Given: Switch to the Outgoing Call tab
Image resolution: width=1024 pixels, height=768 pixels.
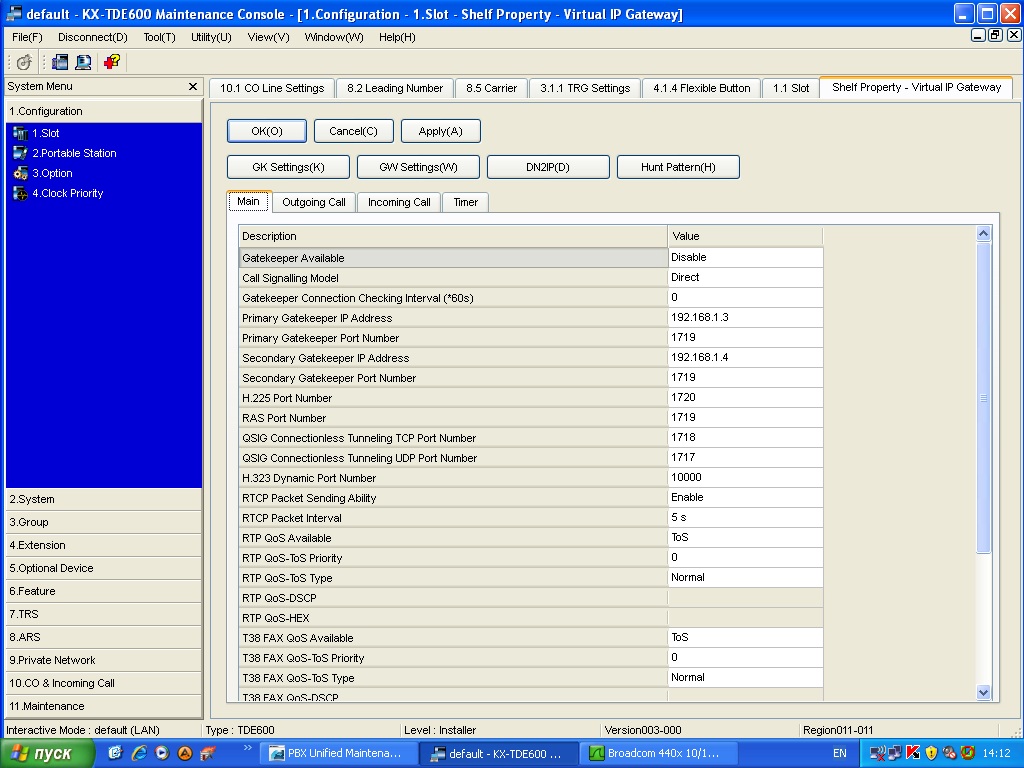Looking at the screenshot, I should [313, 202].
